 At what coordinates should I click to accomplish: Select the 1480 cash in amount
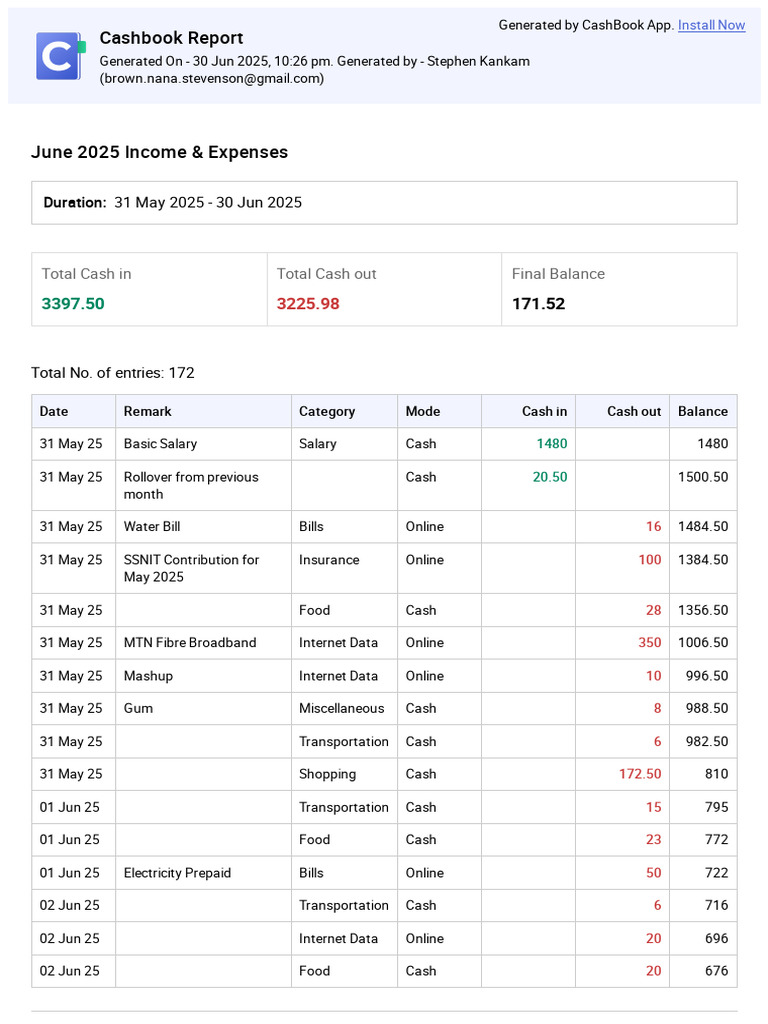pos(552,443)
